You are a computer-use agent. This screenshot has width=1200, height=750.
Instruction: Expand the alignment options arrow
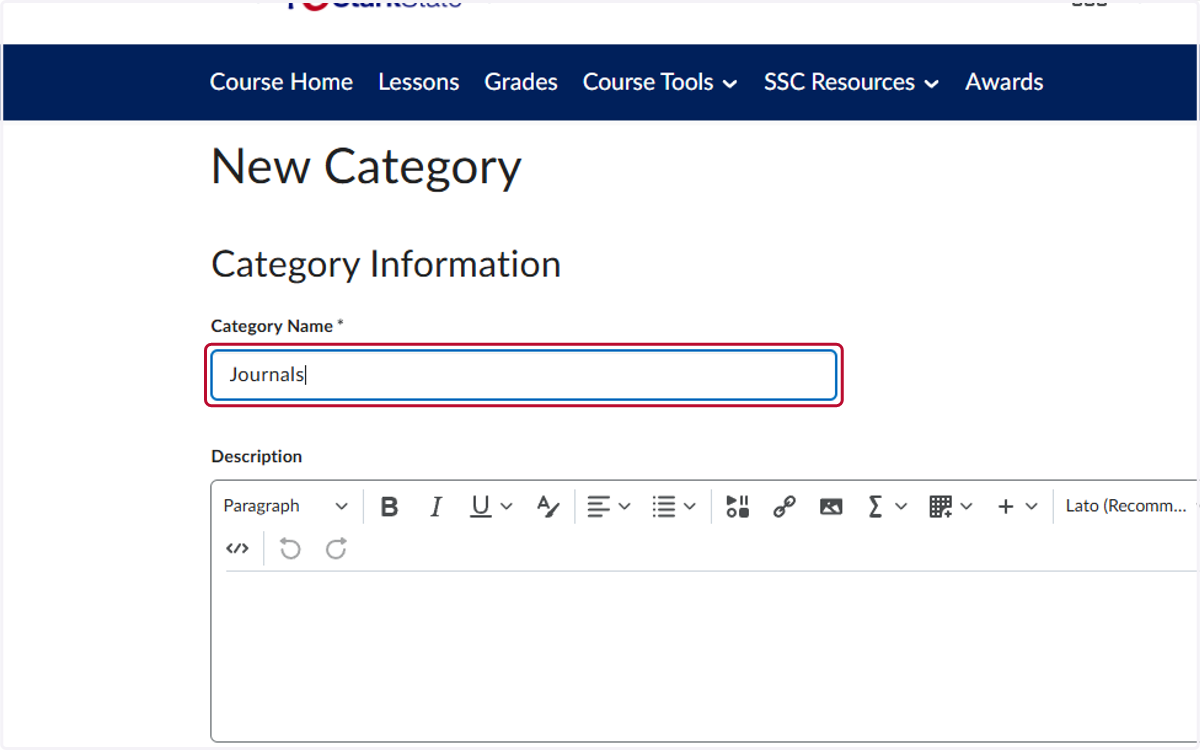(x=625, y=507)
